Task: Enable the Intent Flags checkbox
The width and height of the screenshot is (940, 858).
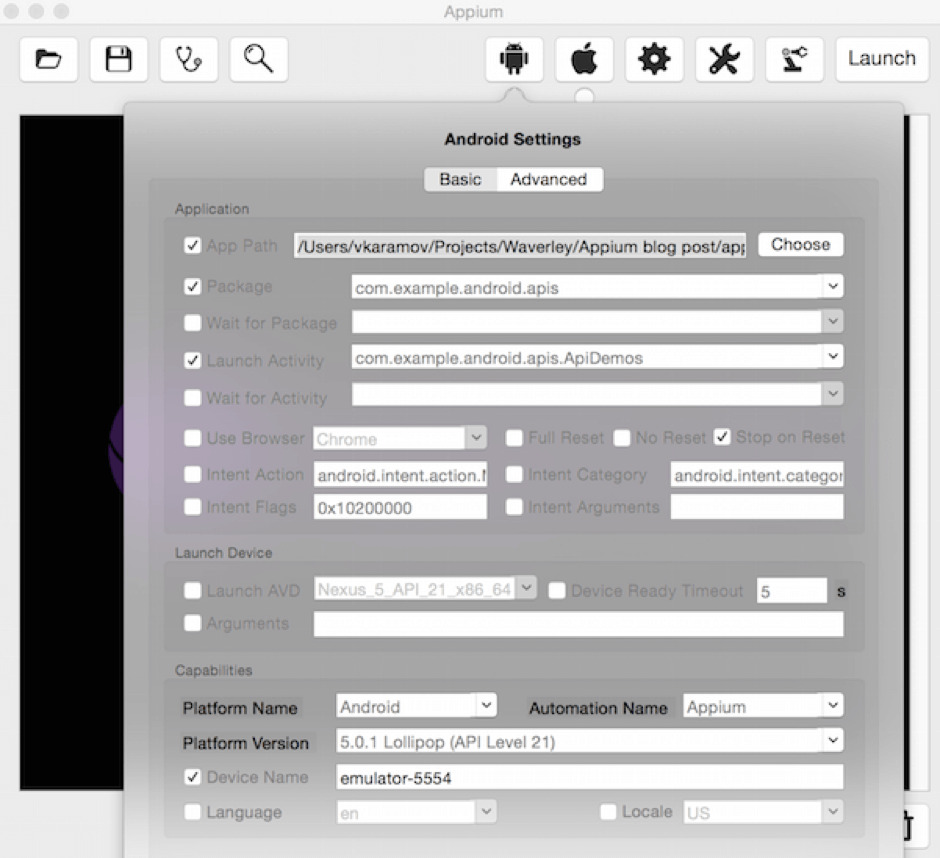Action: (x=192, y=507)
